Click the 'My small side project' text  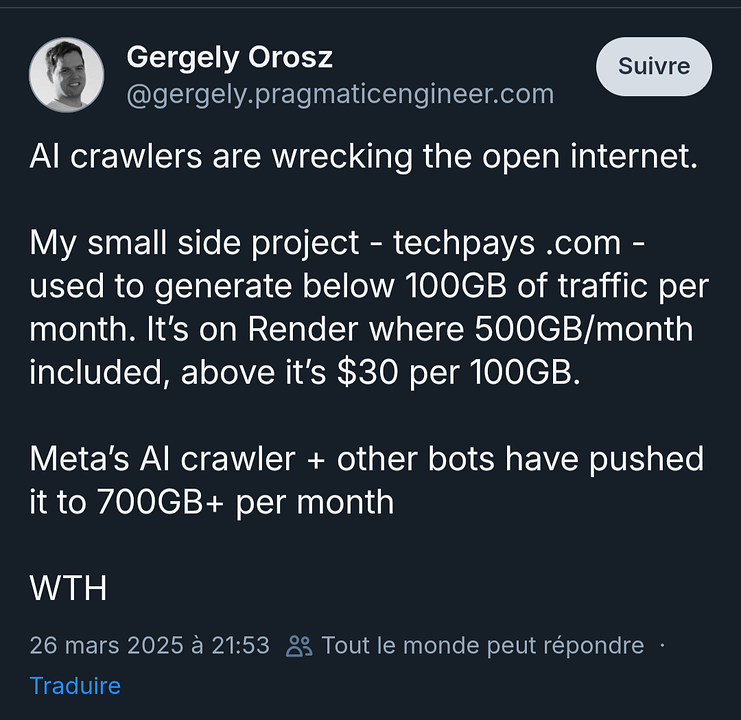[x=194, y=244]
